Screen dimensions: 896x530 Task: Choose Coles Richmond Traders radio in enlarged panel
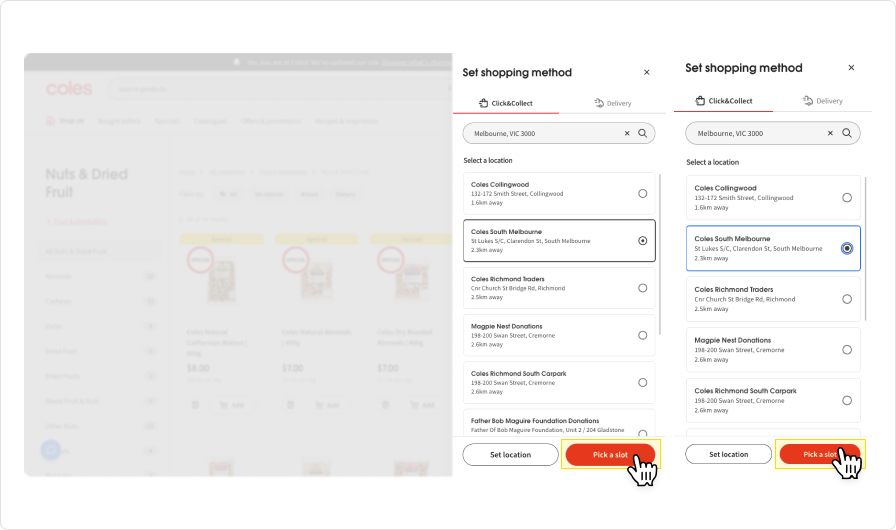click(x=847, y=299)
